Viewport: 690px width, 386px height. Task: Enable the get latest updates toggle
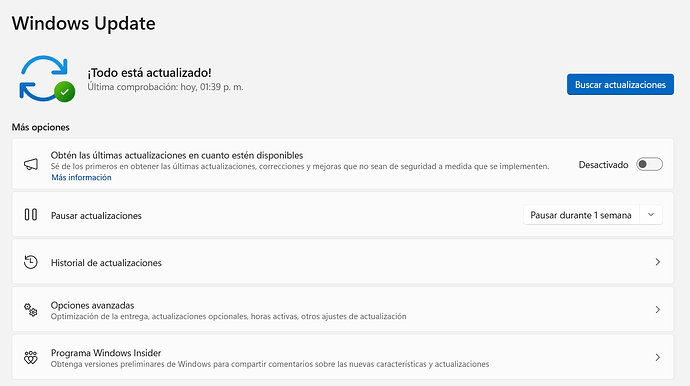[x=649, y=164]
